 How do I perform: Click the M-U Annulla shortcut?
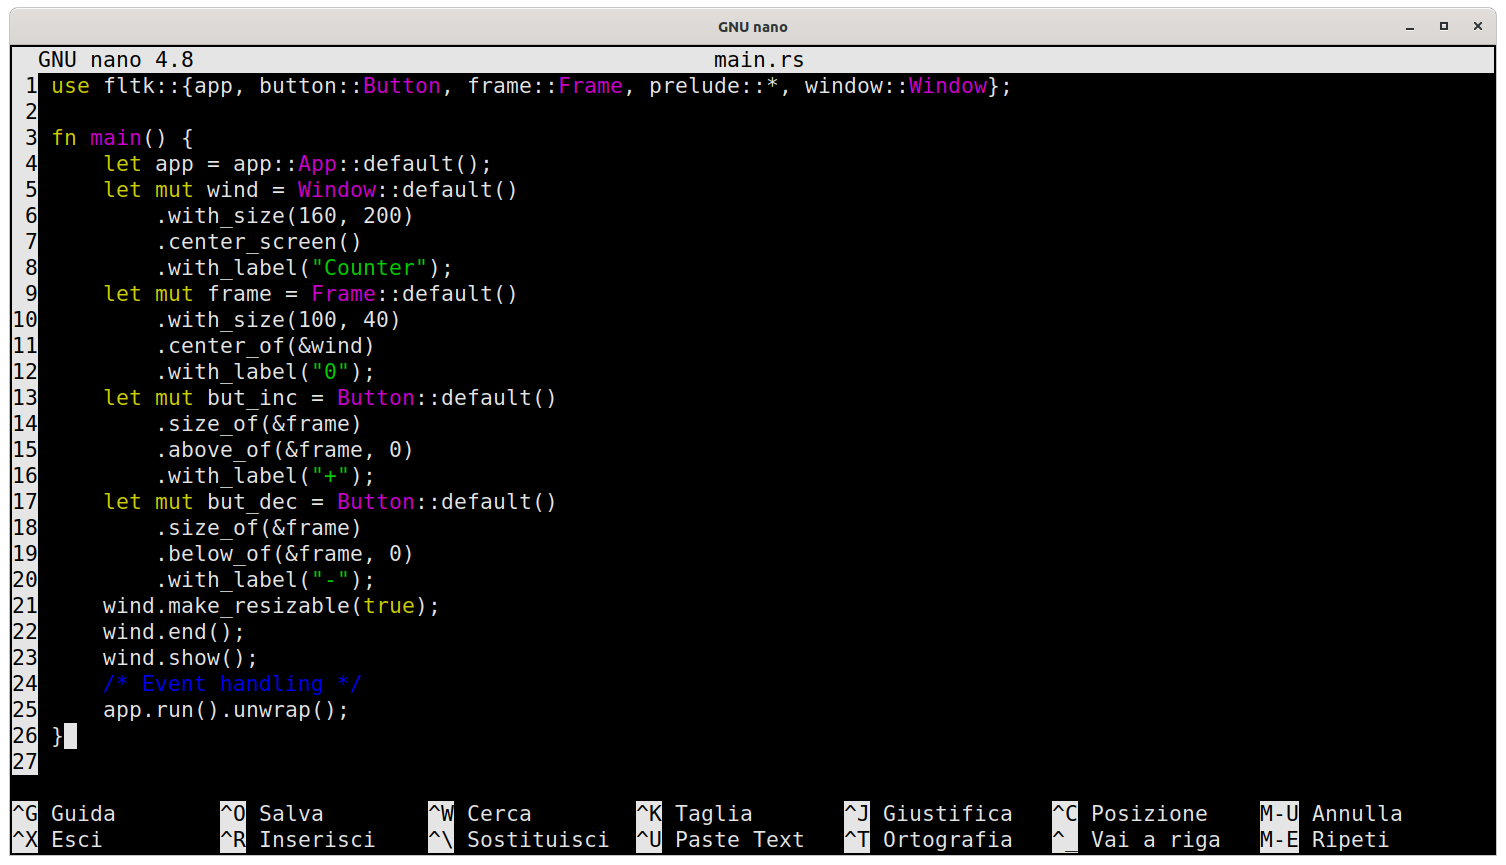click(1332, 814)
